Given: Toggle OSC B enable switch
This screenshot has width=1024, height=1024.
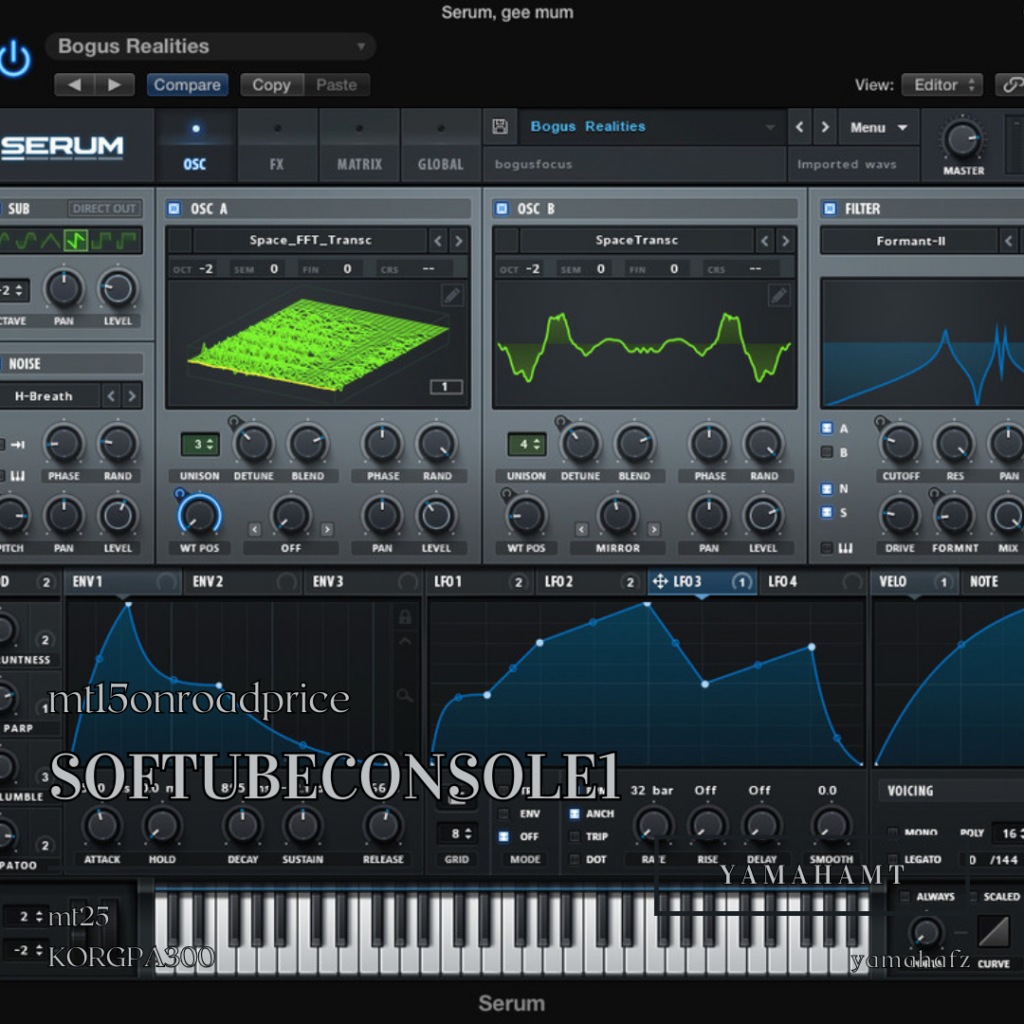Looking at the screenshot, I should pos(502,208).
